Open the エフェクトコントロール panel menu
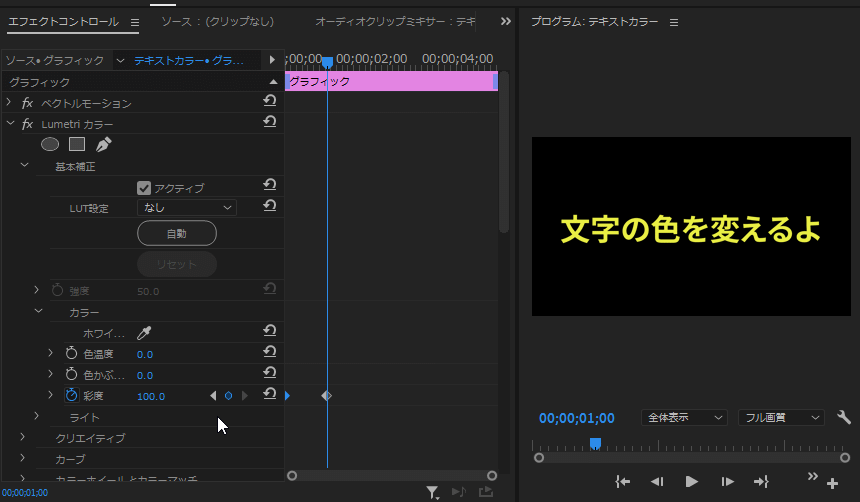 pyautogui.click(x=135, y=22)
